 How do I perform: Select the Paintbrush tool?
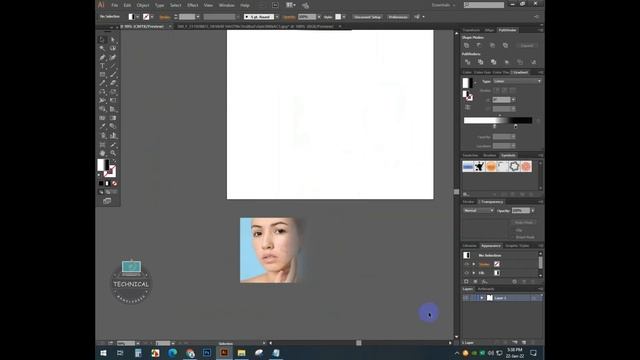(x=113, y=74)
